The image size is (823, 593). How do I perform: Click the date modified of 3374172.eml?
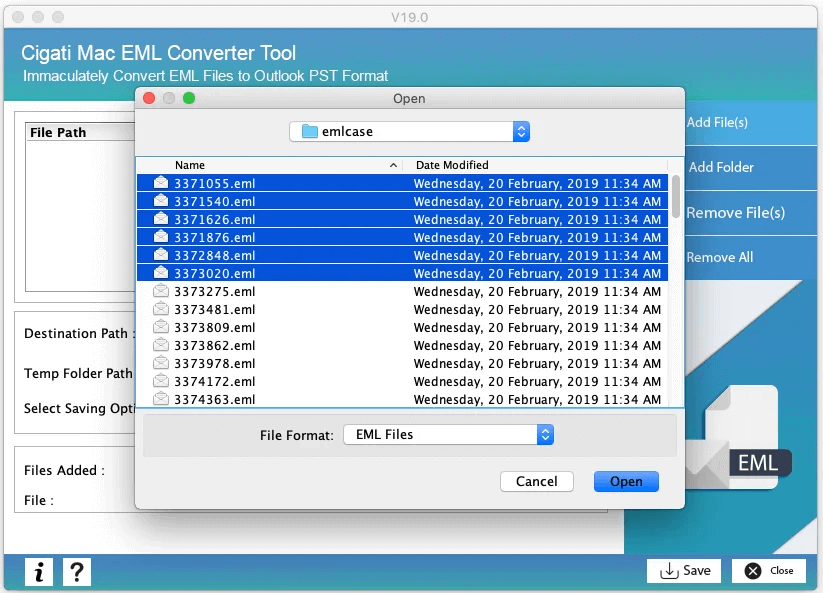pos(537,382)
